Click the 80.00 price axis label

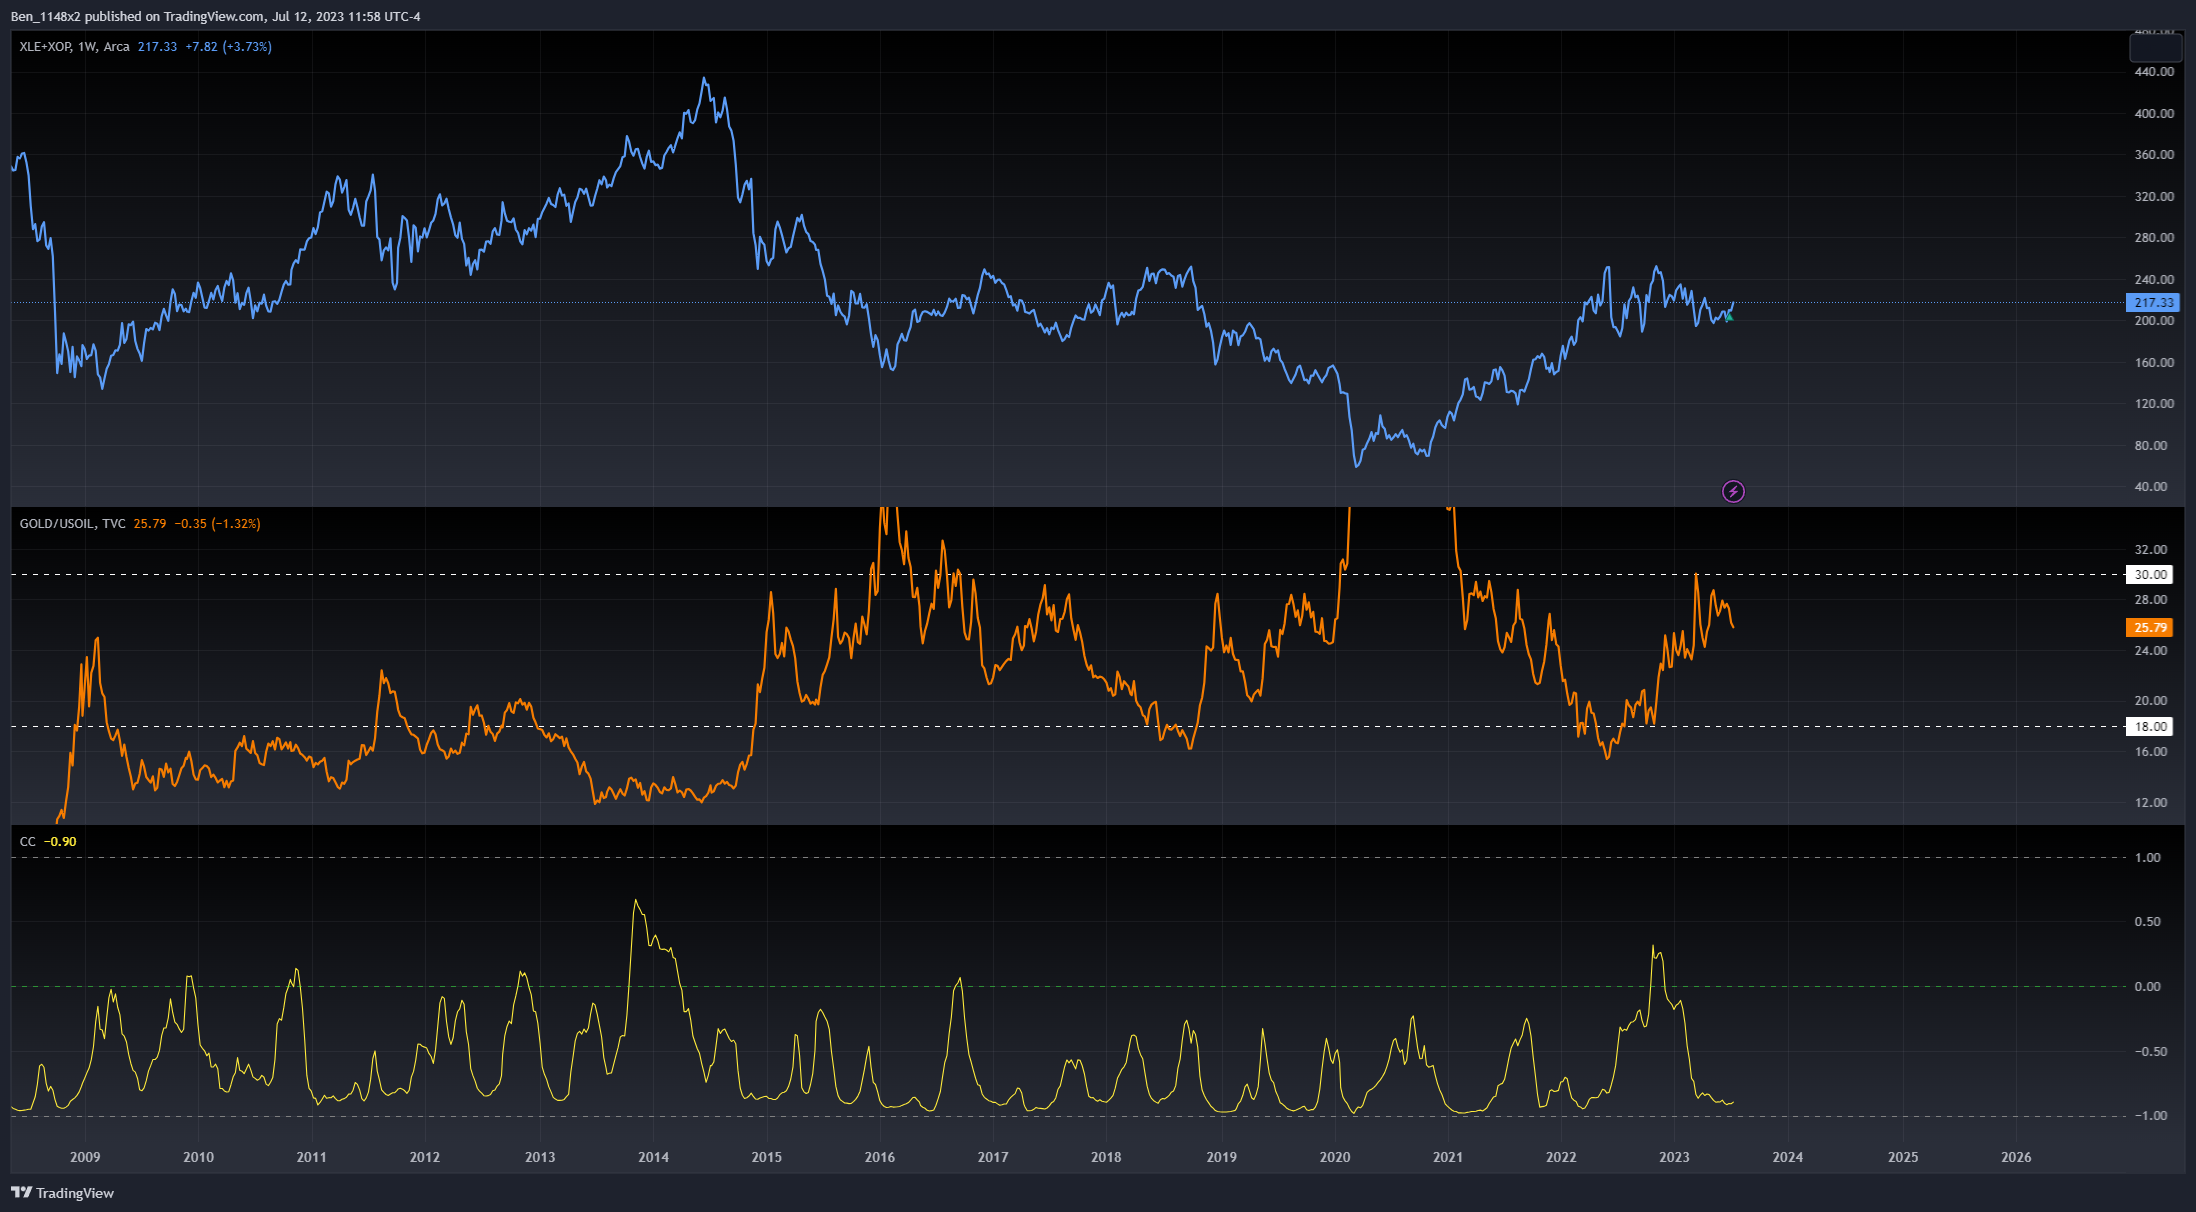2151,446
